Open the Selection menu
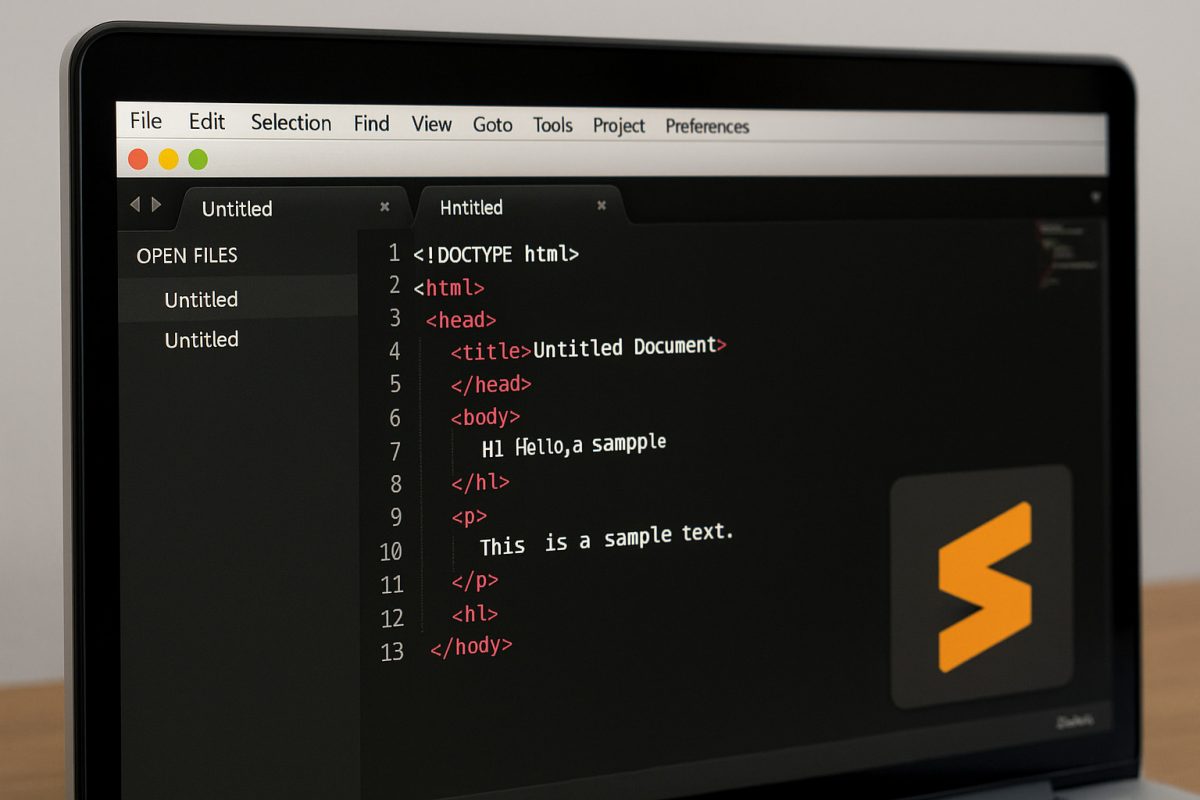Image resolution: width=1200 pixels, height=800 pixels. (x=291, y=123)
